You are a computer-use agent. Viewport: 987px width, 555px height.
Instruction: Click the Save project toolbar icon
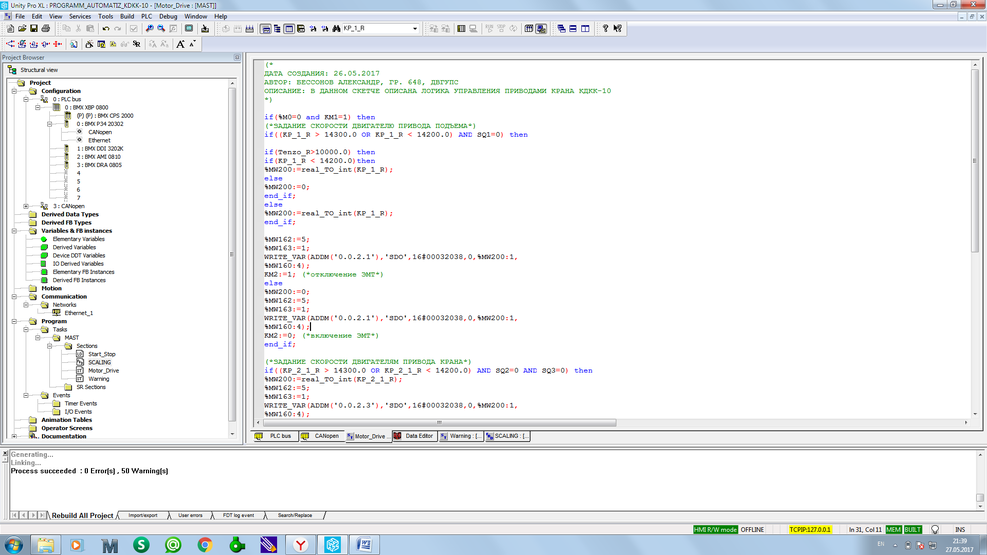coord(33,29)
